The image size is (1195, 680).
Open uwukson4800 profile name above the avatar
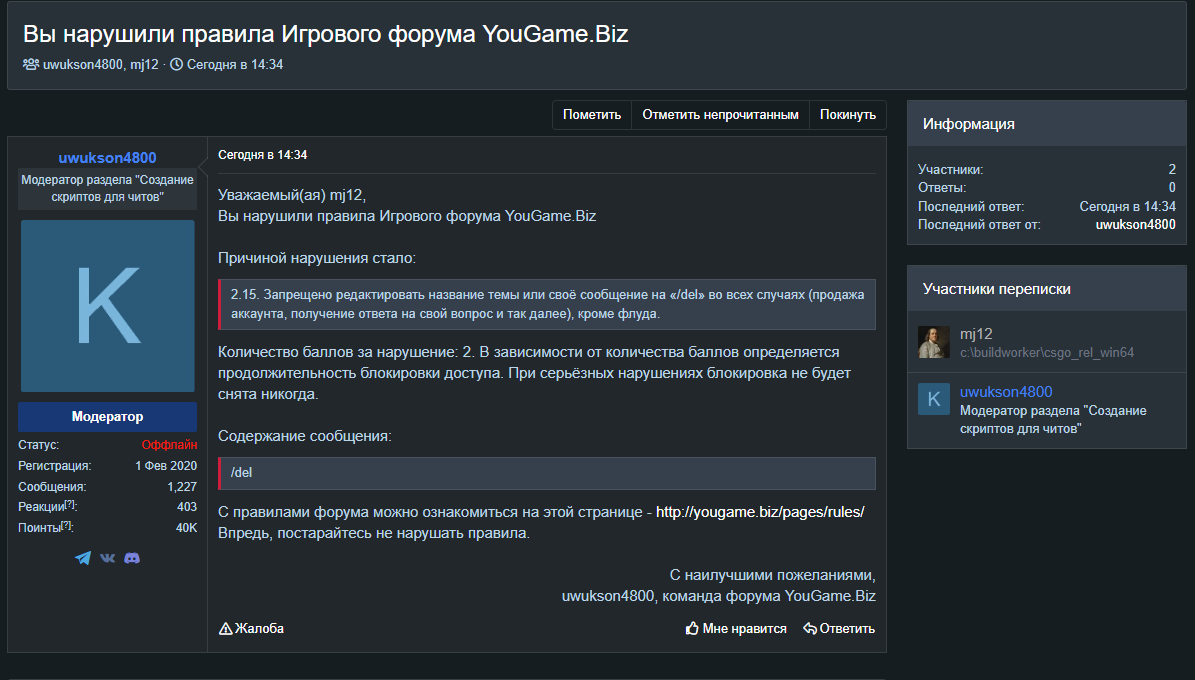point(107,158)
